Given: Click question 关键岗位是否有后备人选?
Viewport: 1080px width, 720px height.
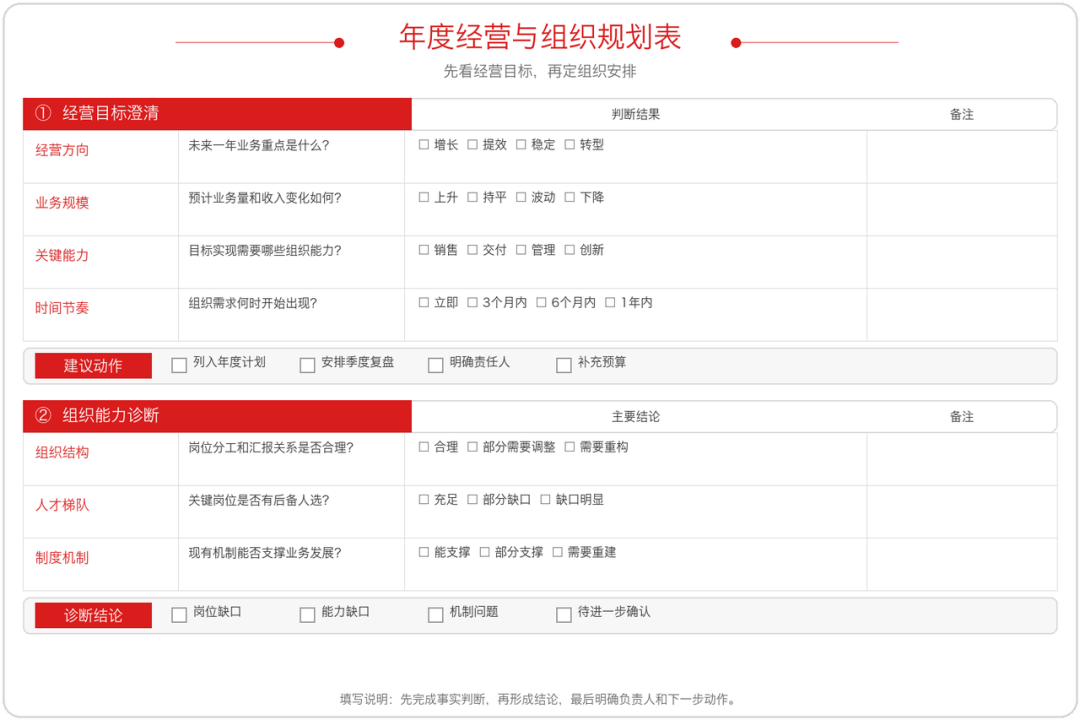Looking at the screenshot, I should click(x=259, y=500).
